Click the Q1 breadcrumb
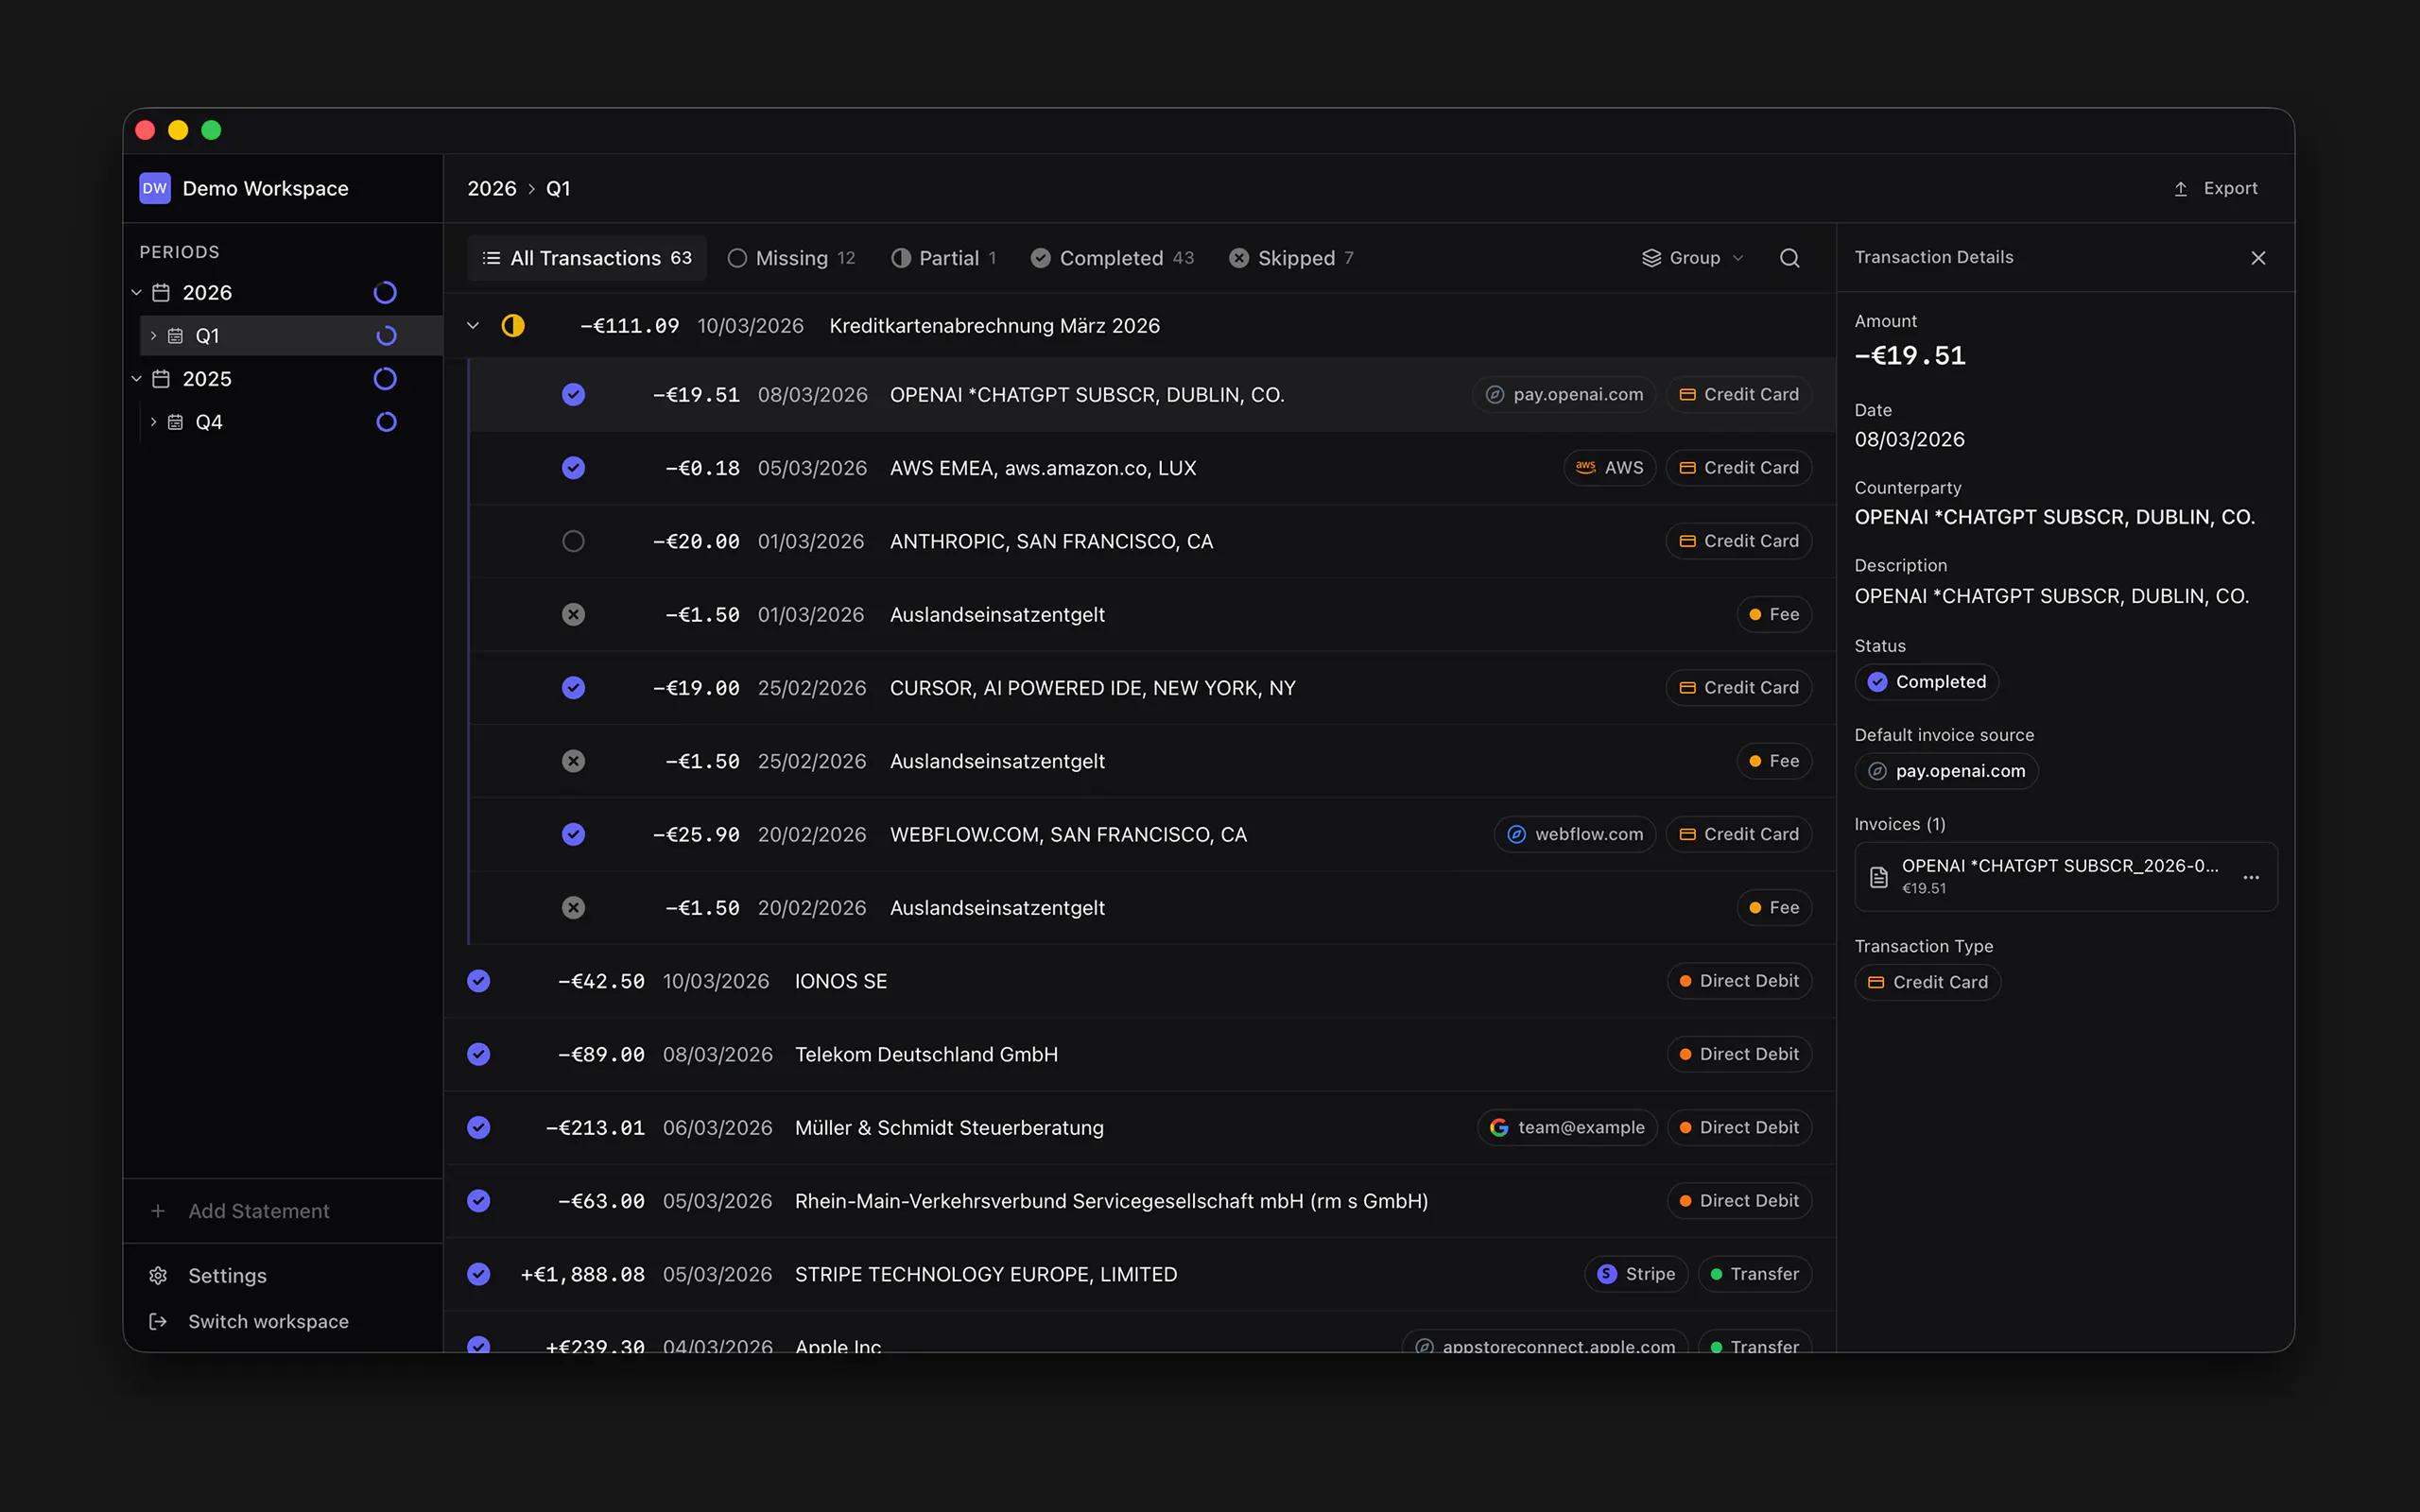This screenshot has height=1512, width=2420. (x=558, y=189)
